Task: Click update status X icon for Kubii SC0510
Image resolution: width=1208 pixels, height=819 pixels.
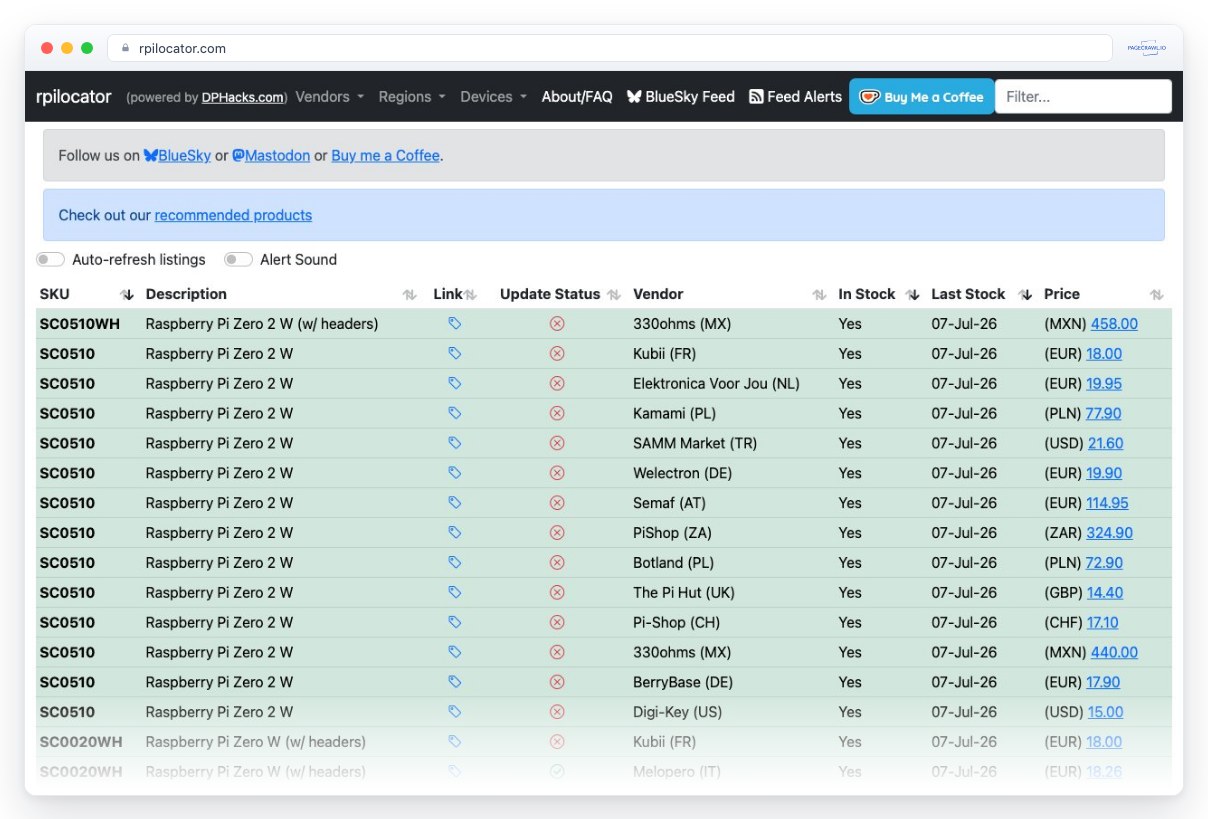Action: tap(557, 353)
